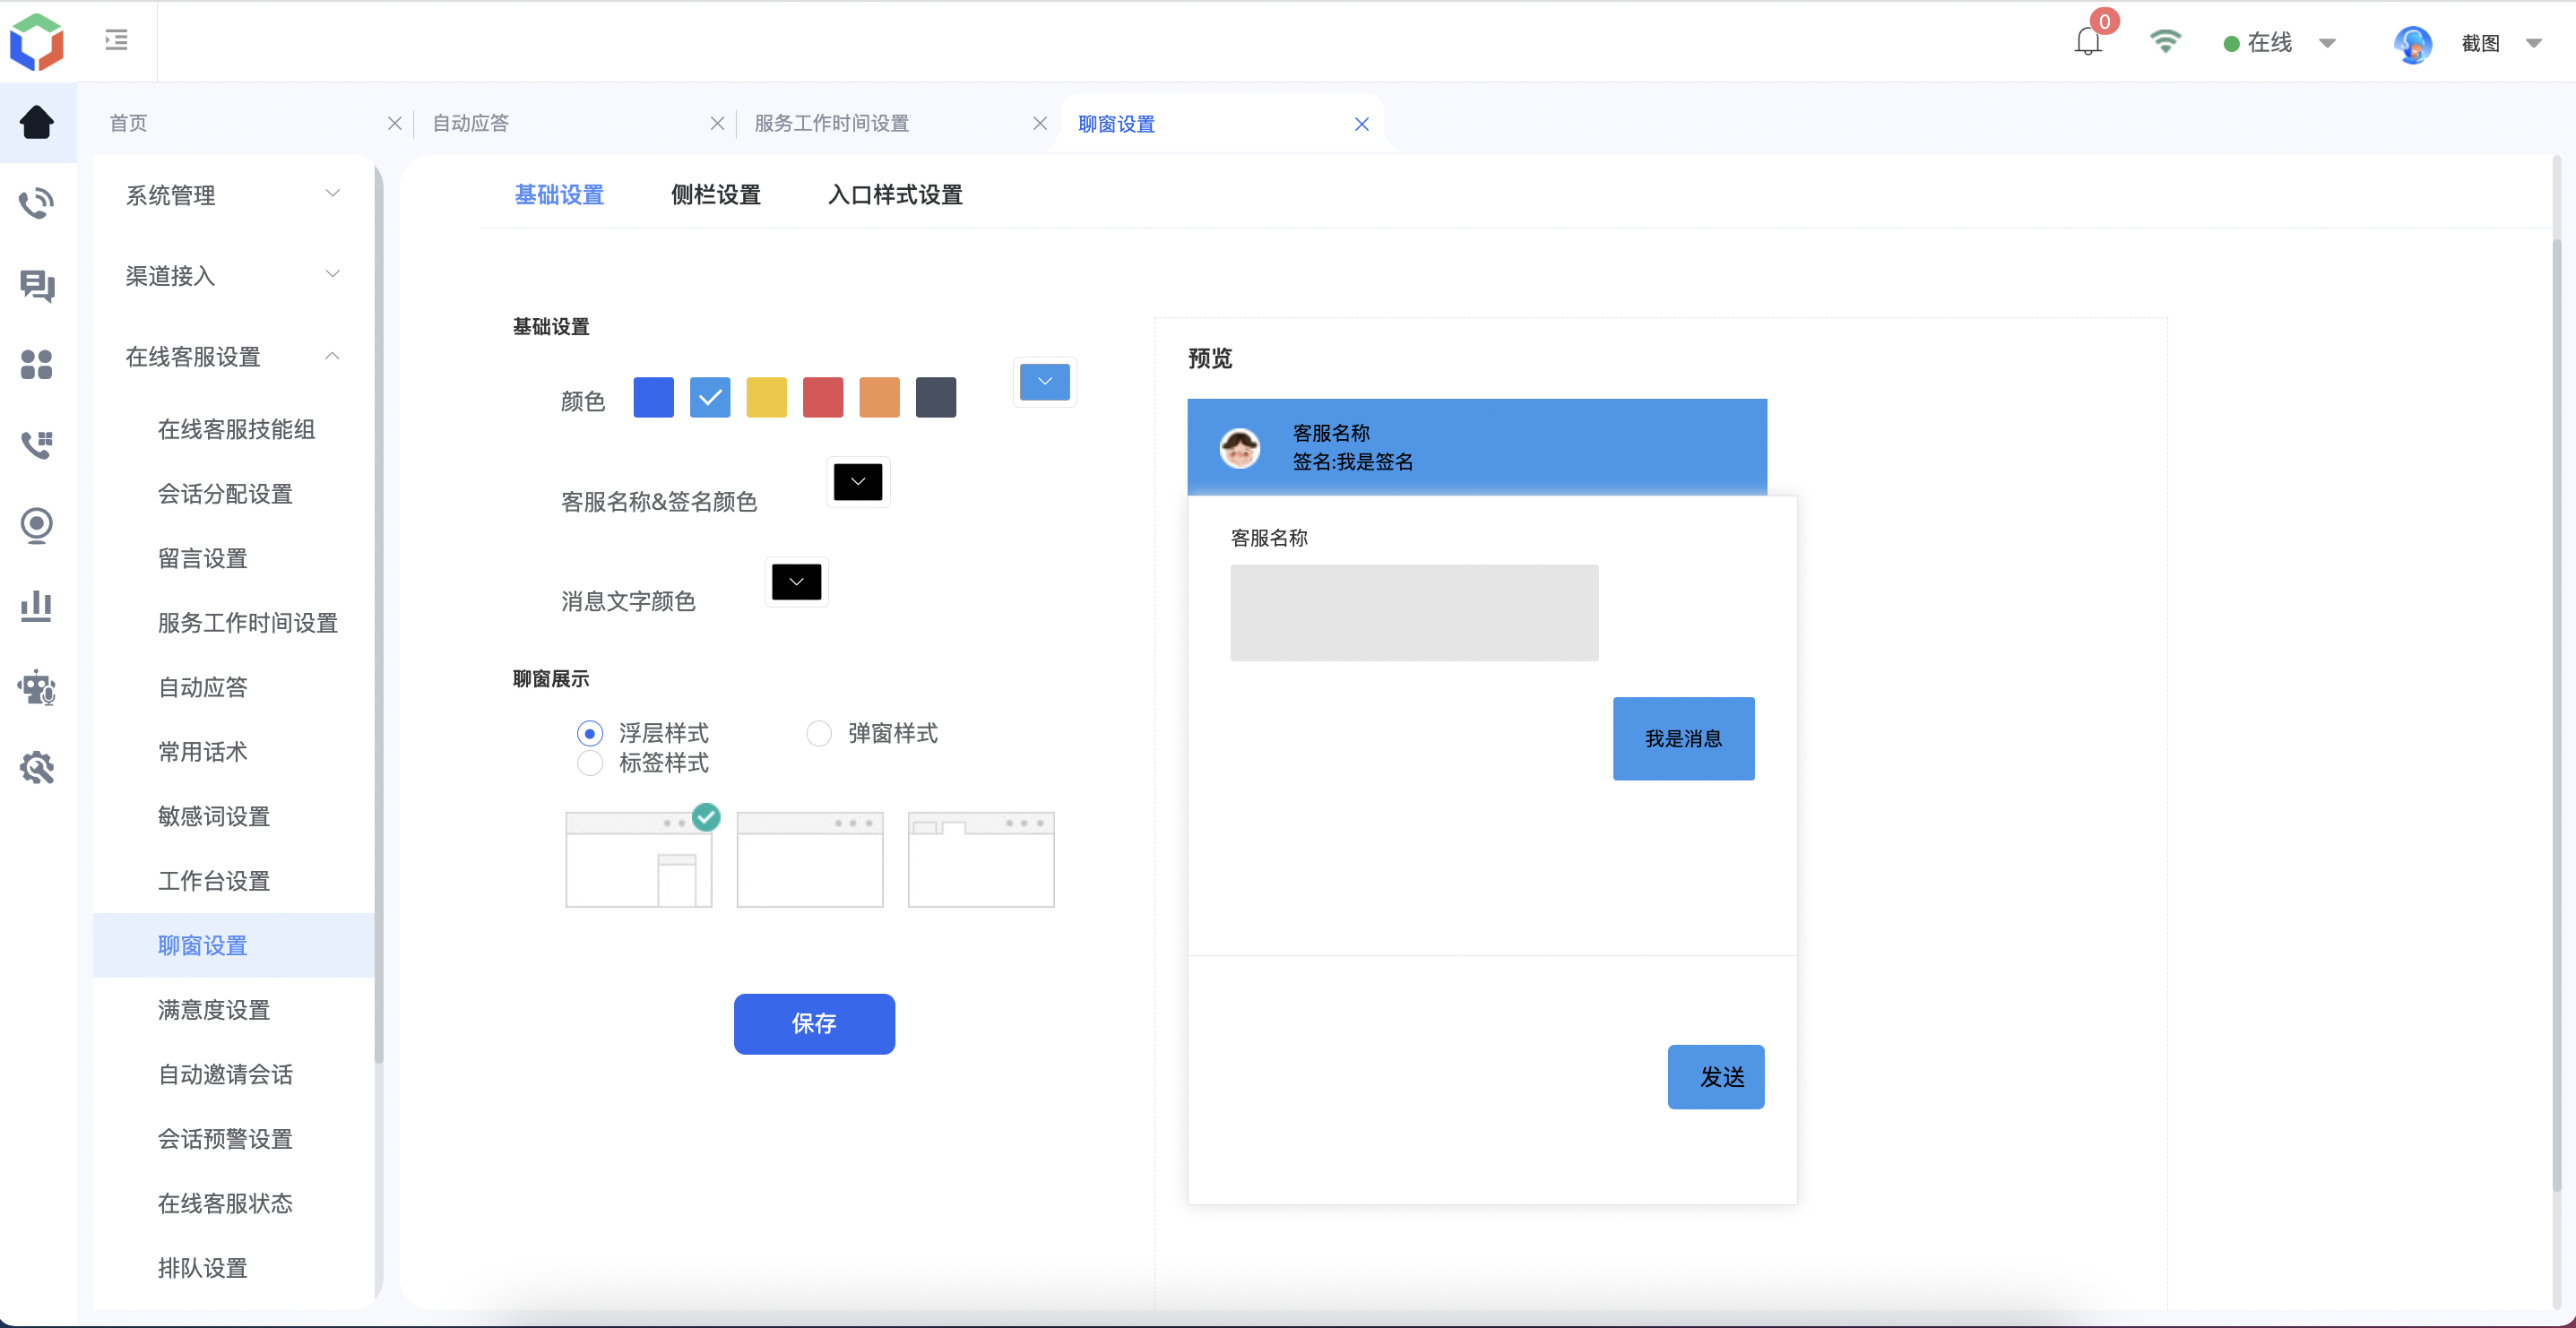Close the 服务工作时间设置 tab
Image resolution: width=2576 pixels, height=1328 pixels.
click(x=1040, y=123)
